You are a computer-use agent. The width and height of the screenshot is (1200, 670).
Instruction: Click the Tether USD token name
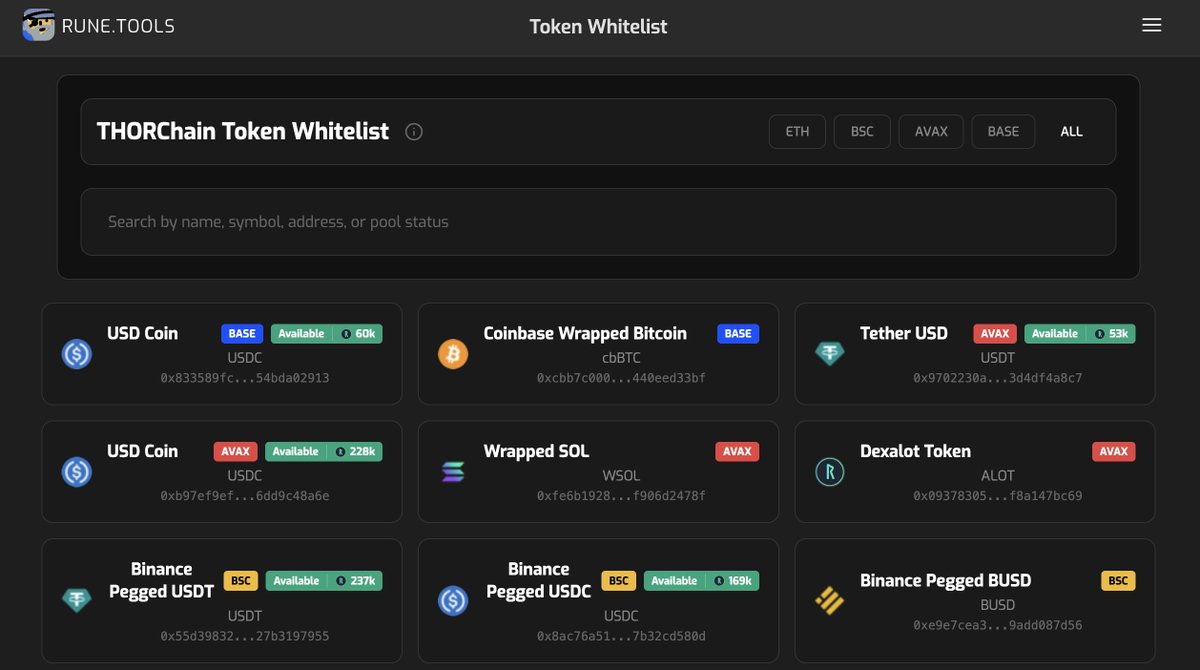[904, 333]
